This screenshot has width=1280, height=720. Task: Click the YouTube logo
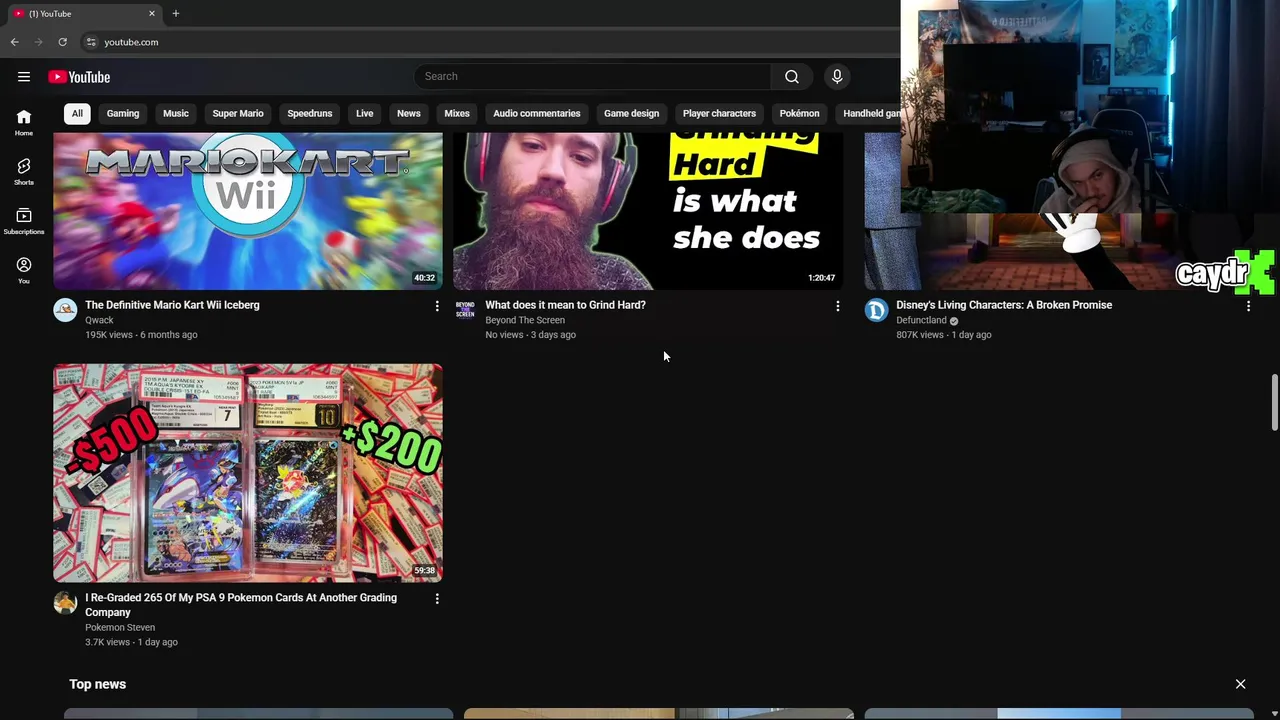[x=79, y=77]
